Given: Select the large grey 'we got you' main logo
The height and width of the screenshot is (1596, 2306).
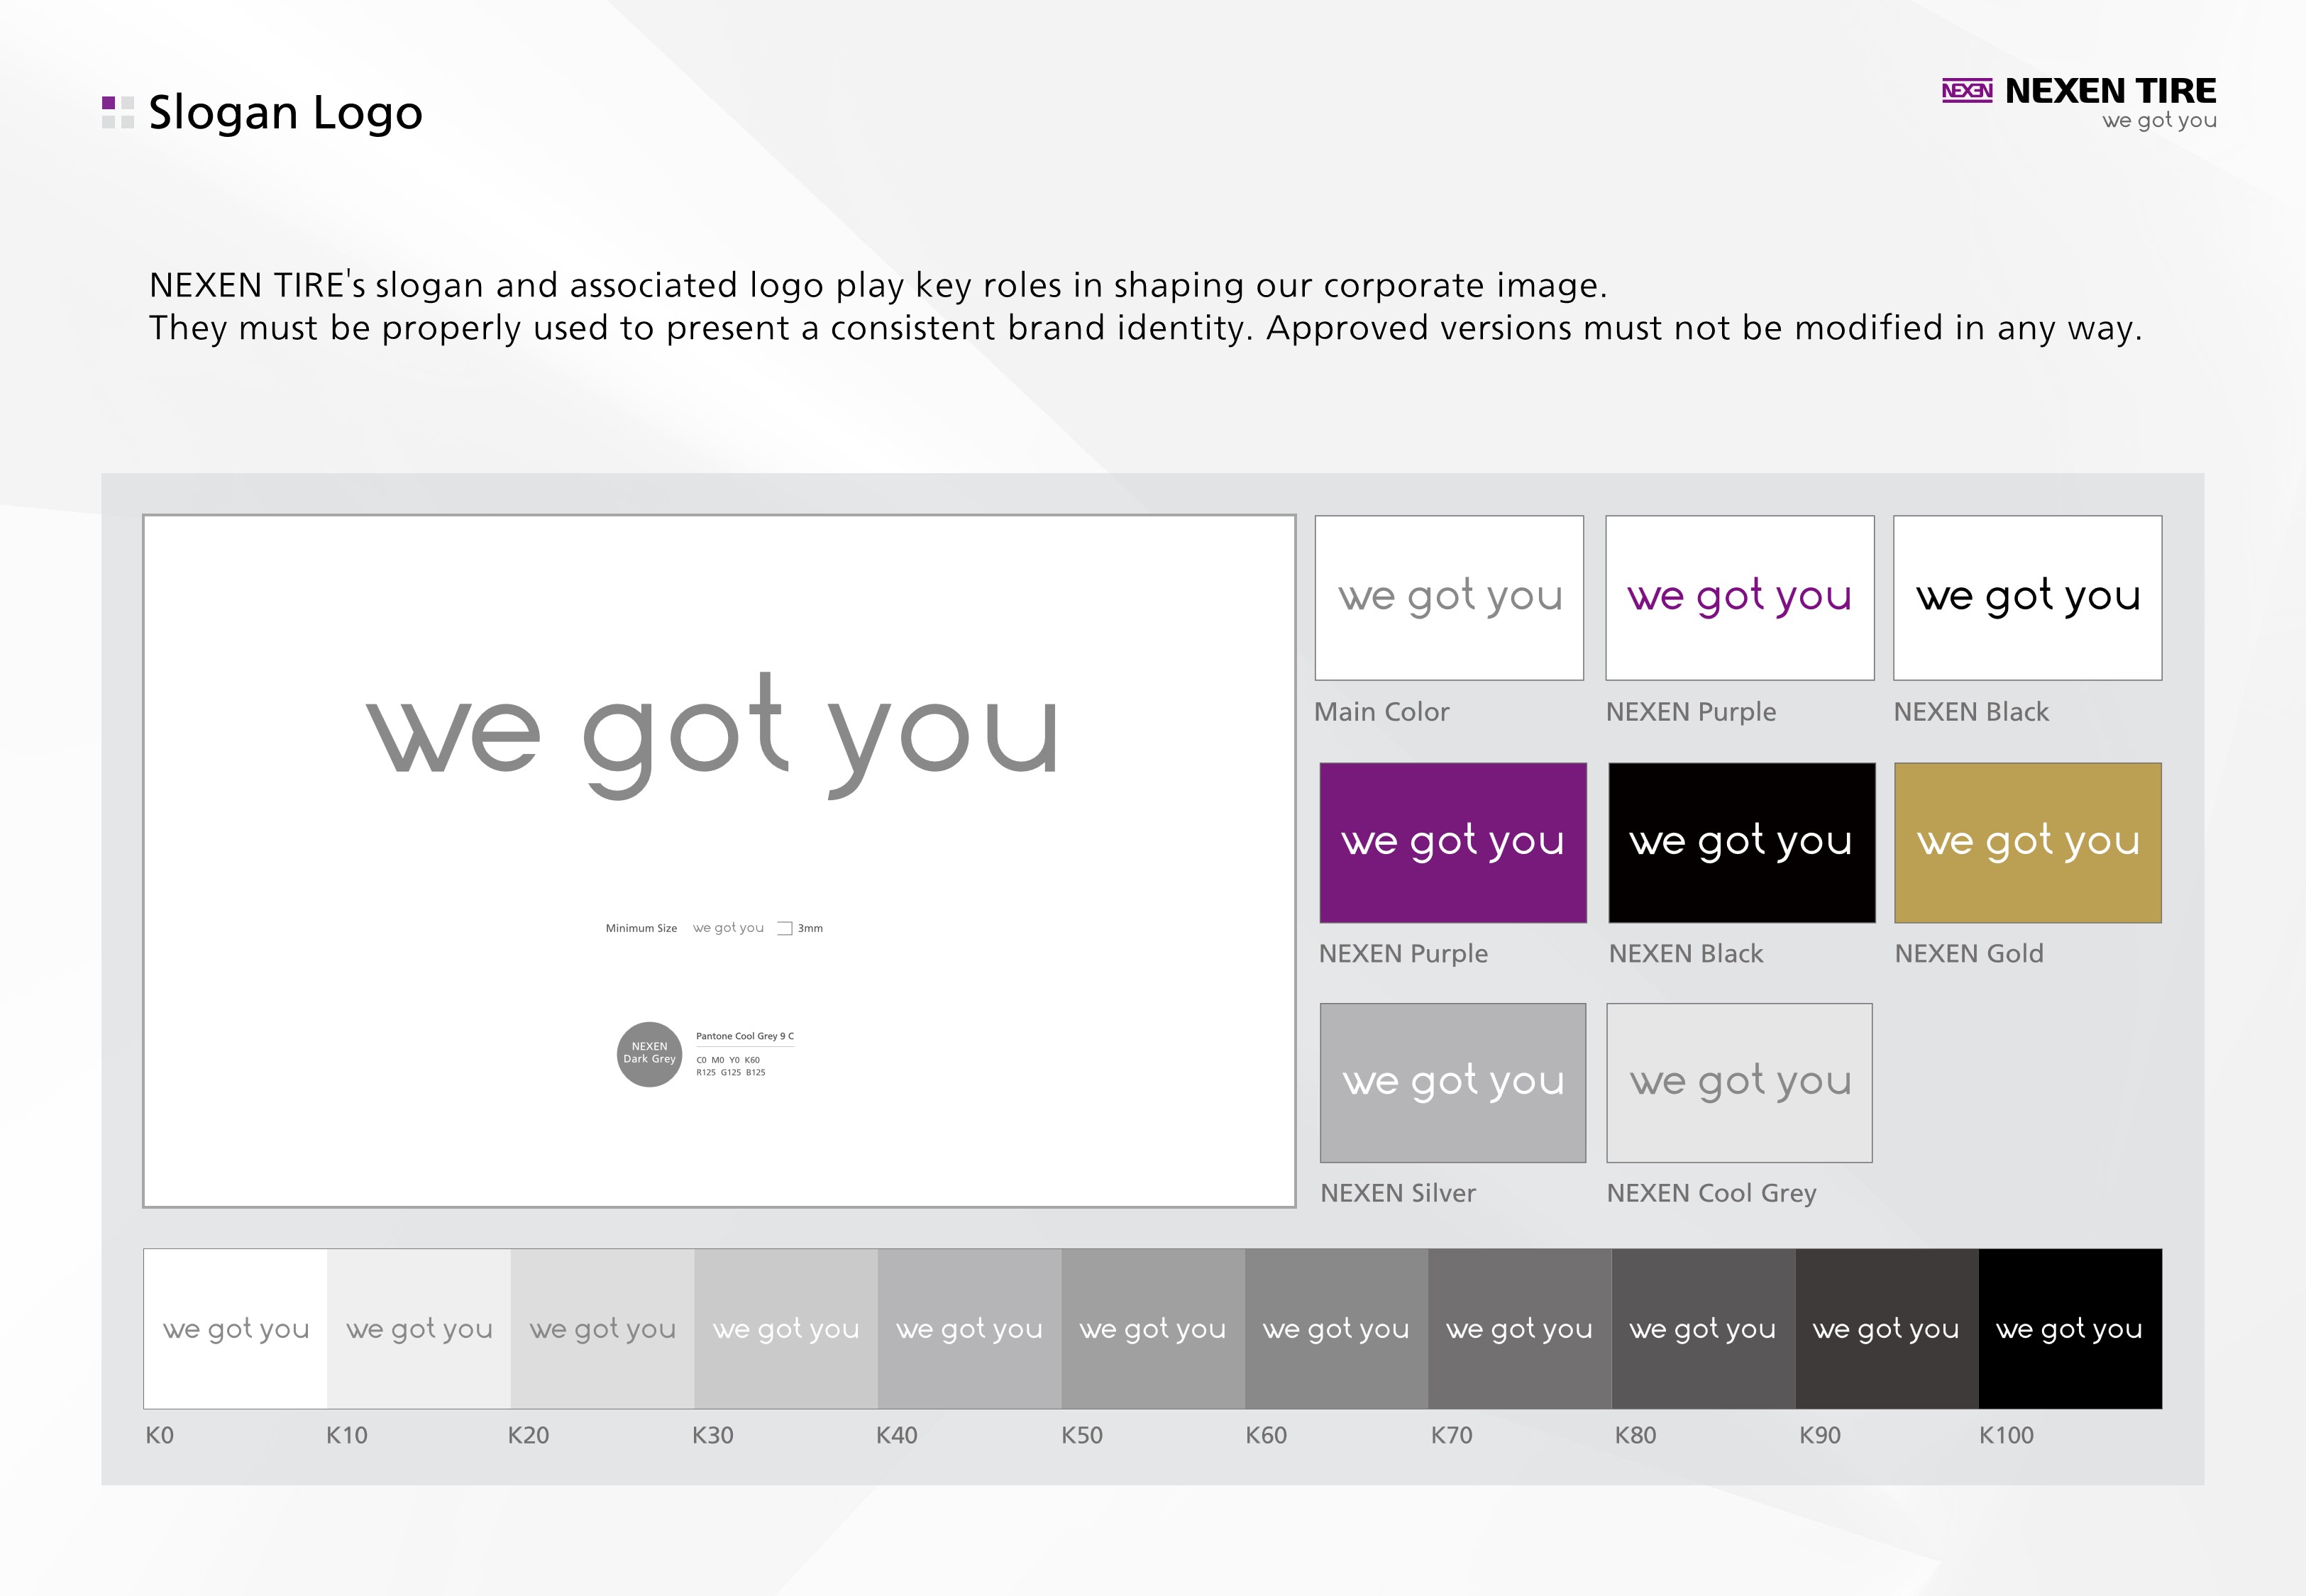Looking at the screenshot, I should [712, 735].
